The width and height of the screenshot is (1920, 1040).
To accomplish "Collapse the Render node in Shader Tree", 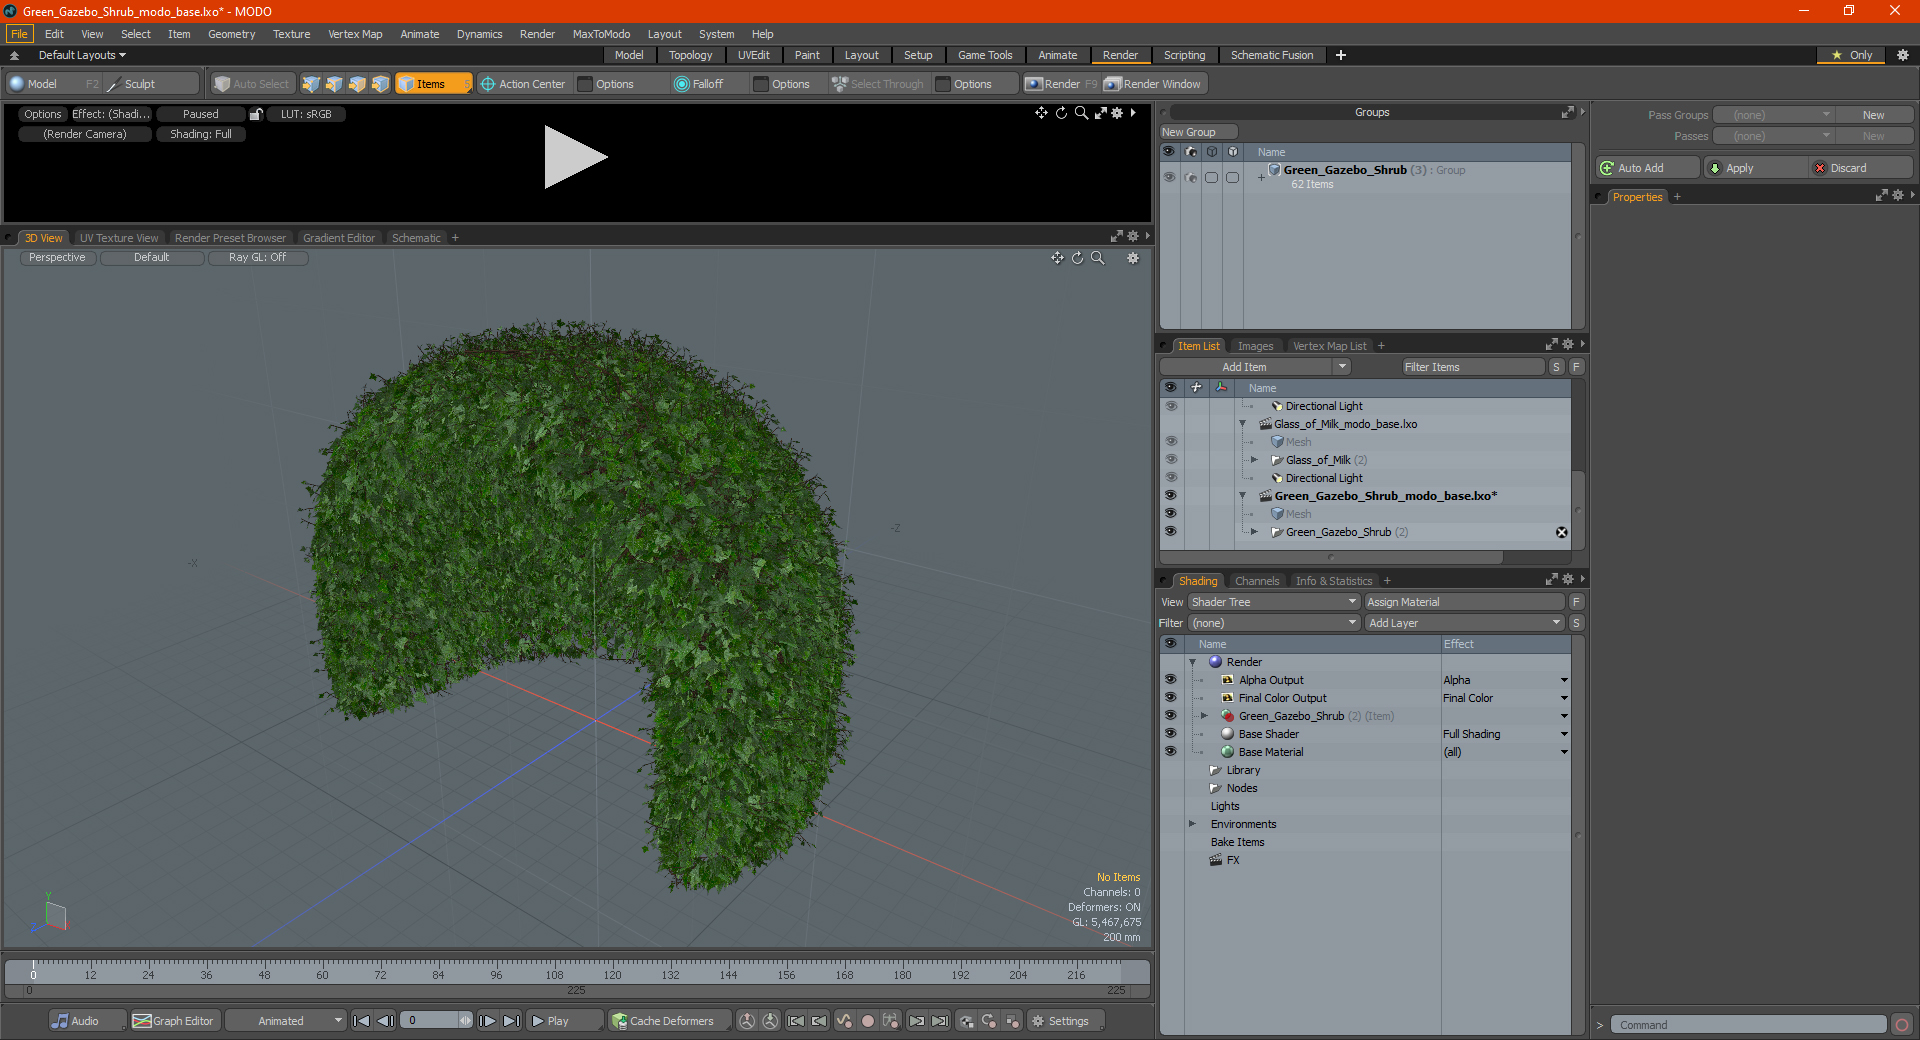I will point(1192,662).
